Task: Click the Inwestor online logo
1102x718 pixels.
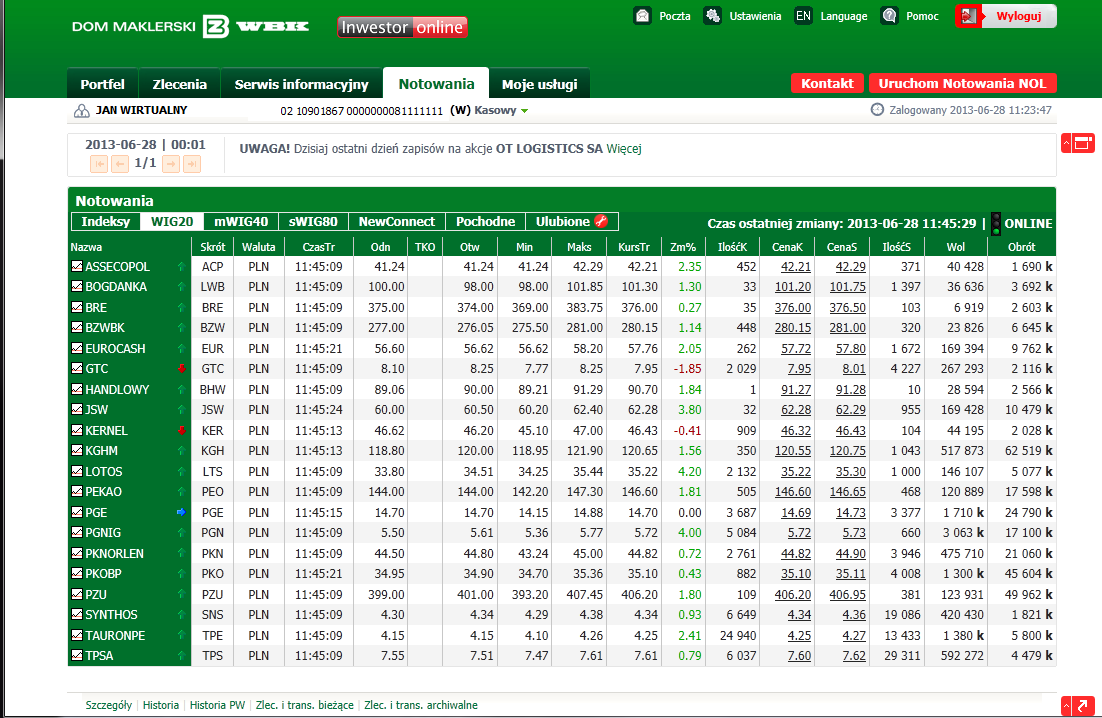Action: tap(402, 27)
